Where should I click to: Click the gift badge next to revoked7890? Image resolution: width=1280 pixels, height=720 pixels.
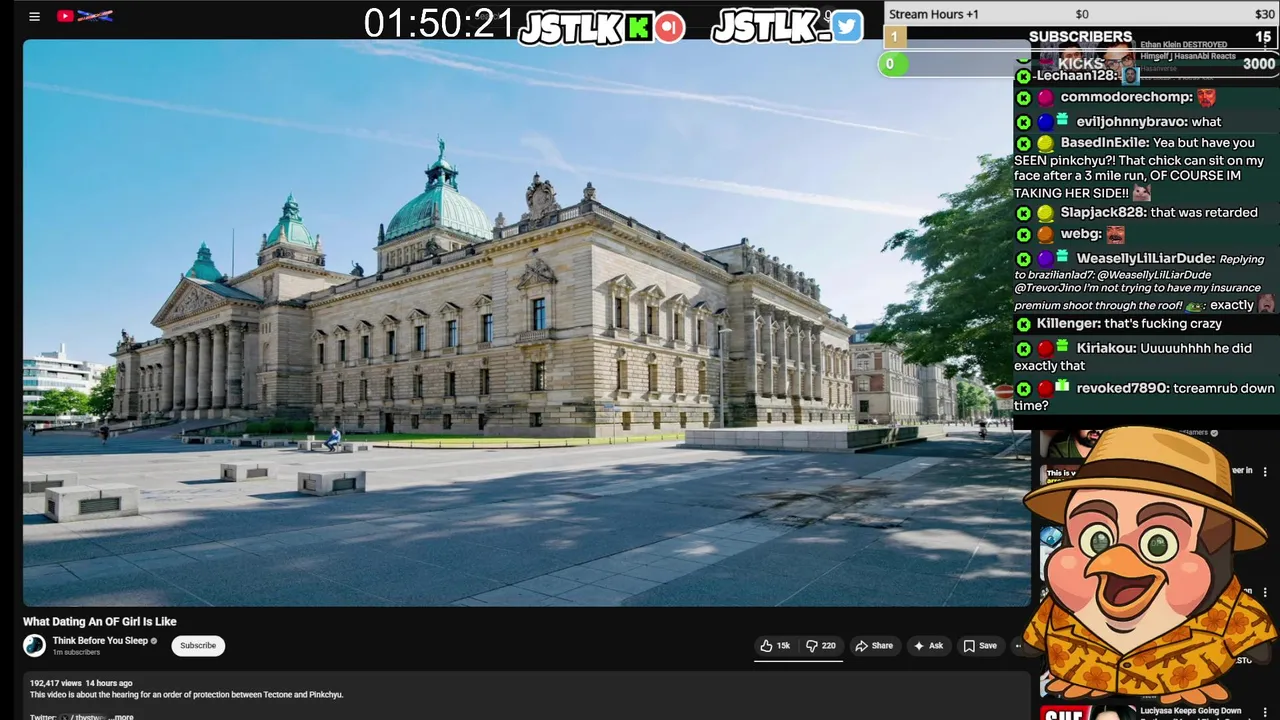(1063, 386)
